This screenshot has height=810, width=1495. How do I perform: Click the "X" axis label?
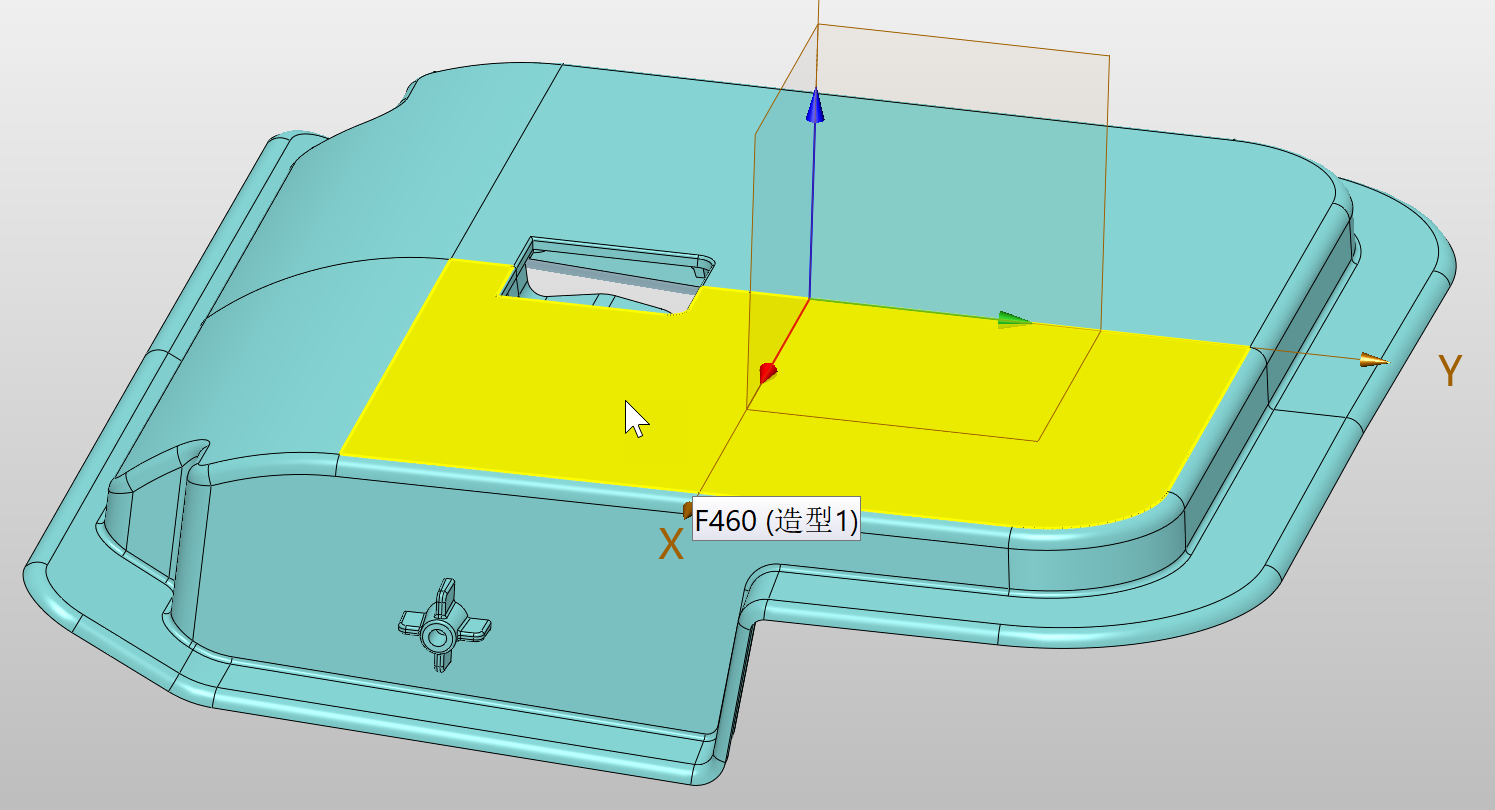pos(671,545)
